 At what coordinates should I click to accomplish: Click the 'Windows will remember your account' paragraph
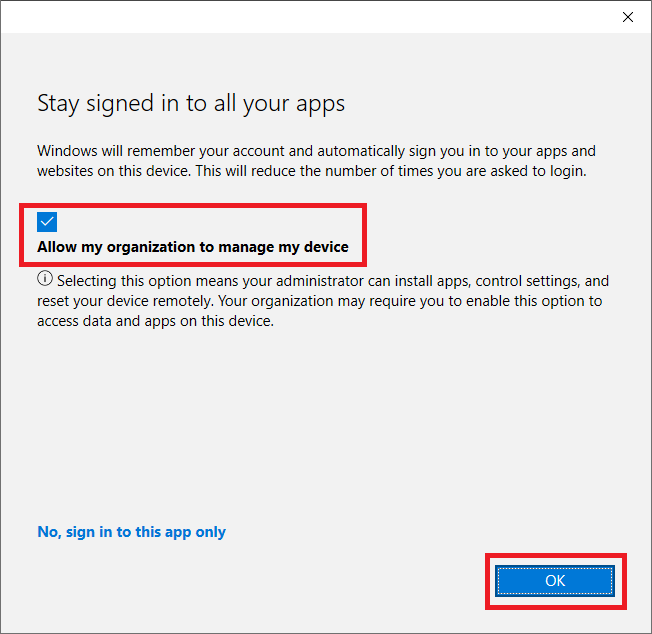coord(316,161)
